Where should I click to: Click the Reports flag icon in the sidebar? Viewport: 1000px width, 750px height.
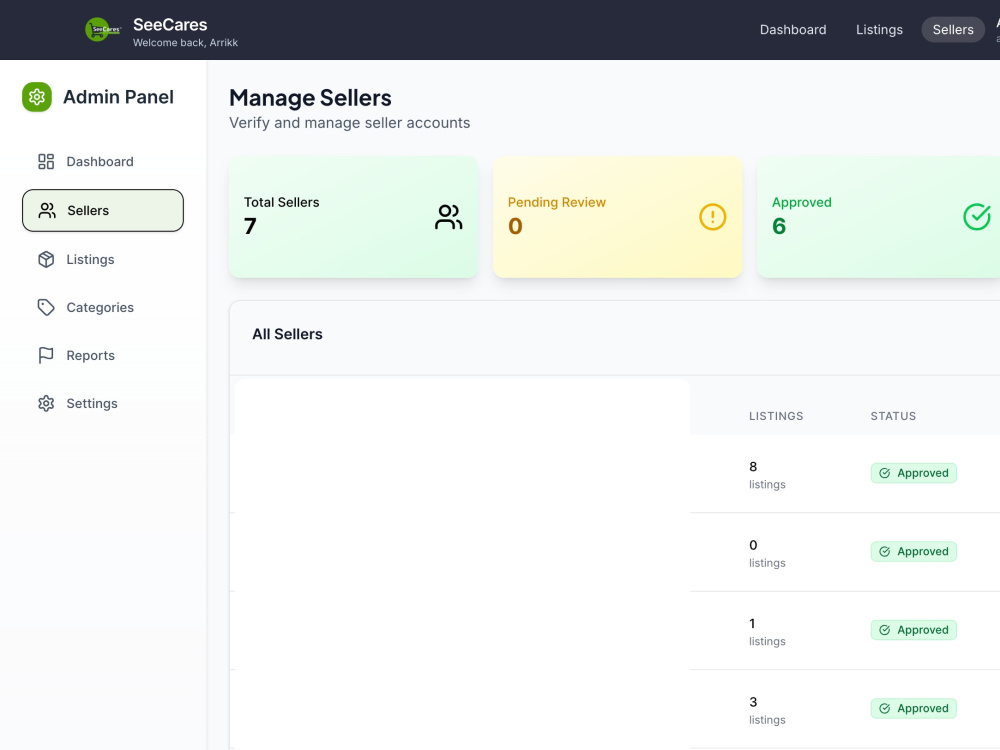(46, 355)
